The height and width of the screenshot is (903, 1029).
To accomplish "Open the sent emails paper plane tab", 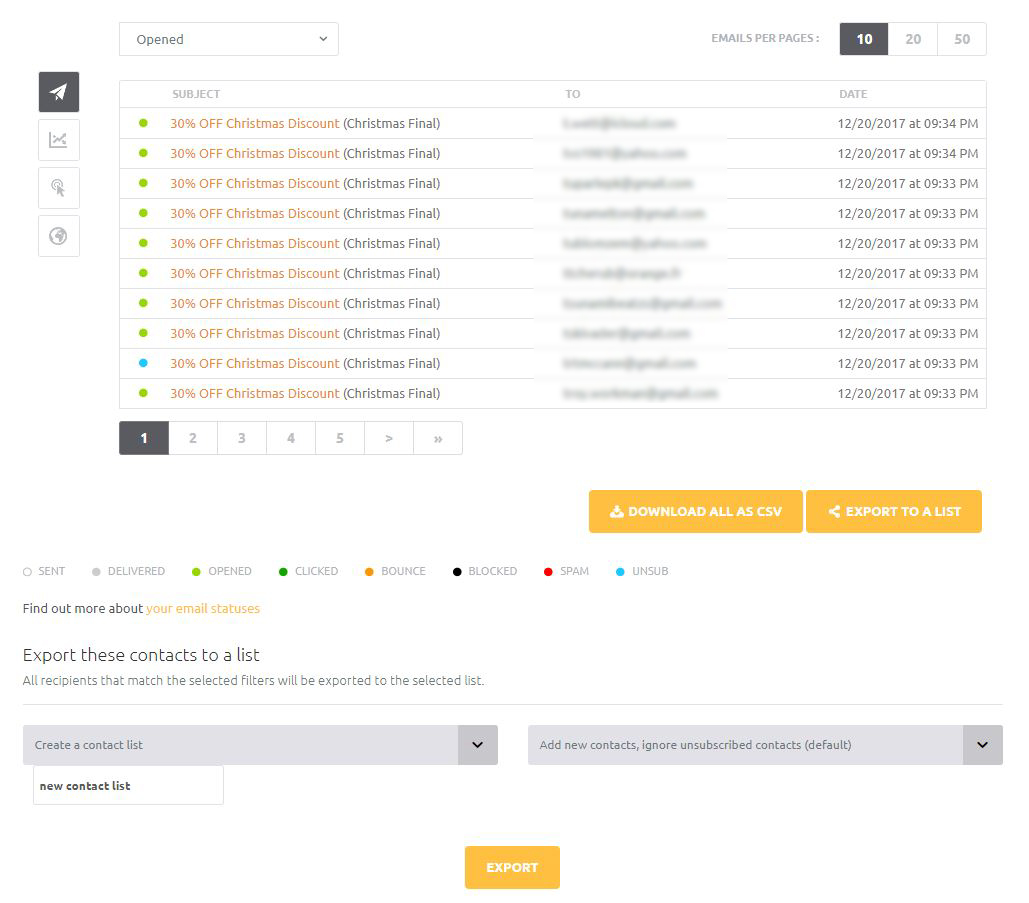I will tap(58, 92).
